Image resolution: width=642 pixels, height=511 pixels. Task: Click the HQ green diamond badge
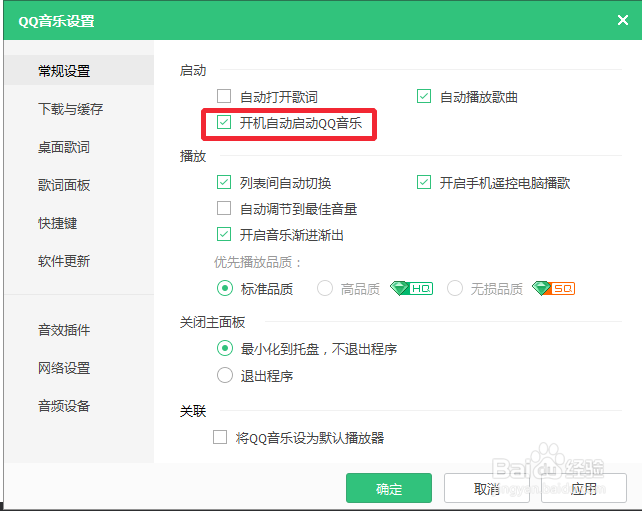pos(411,288)
